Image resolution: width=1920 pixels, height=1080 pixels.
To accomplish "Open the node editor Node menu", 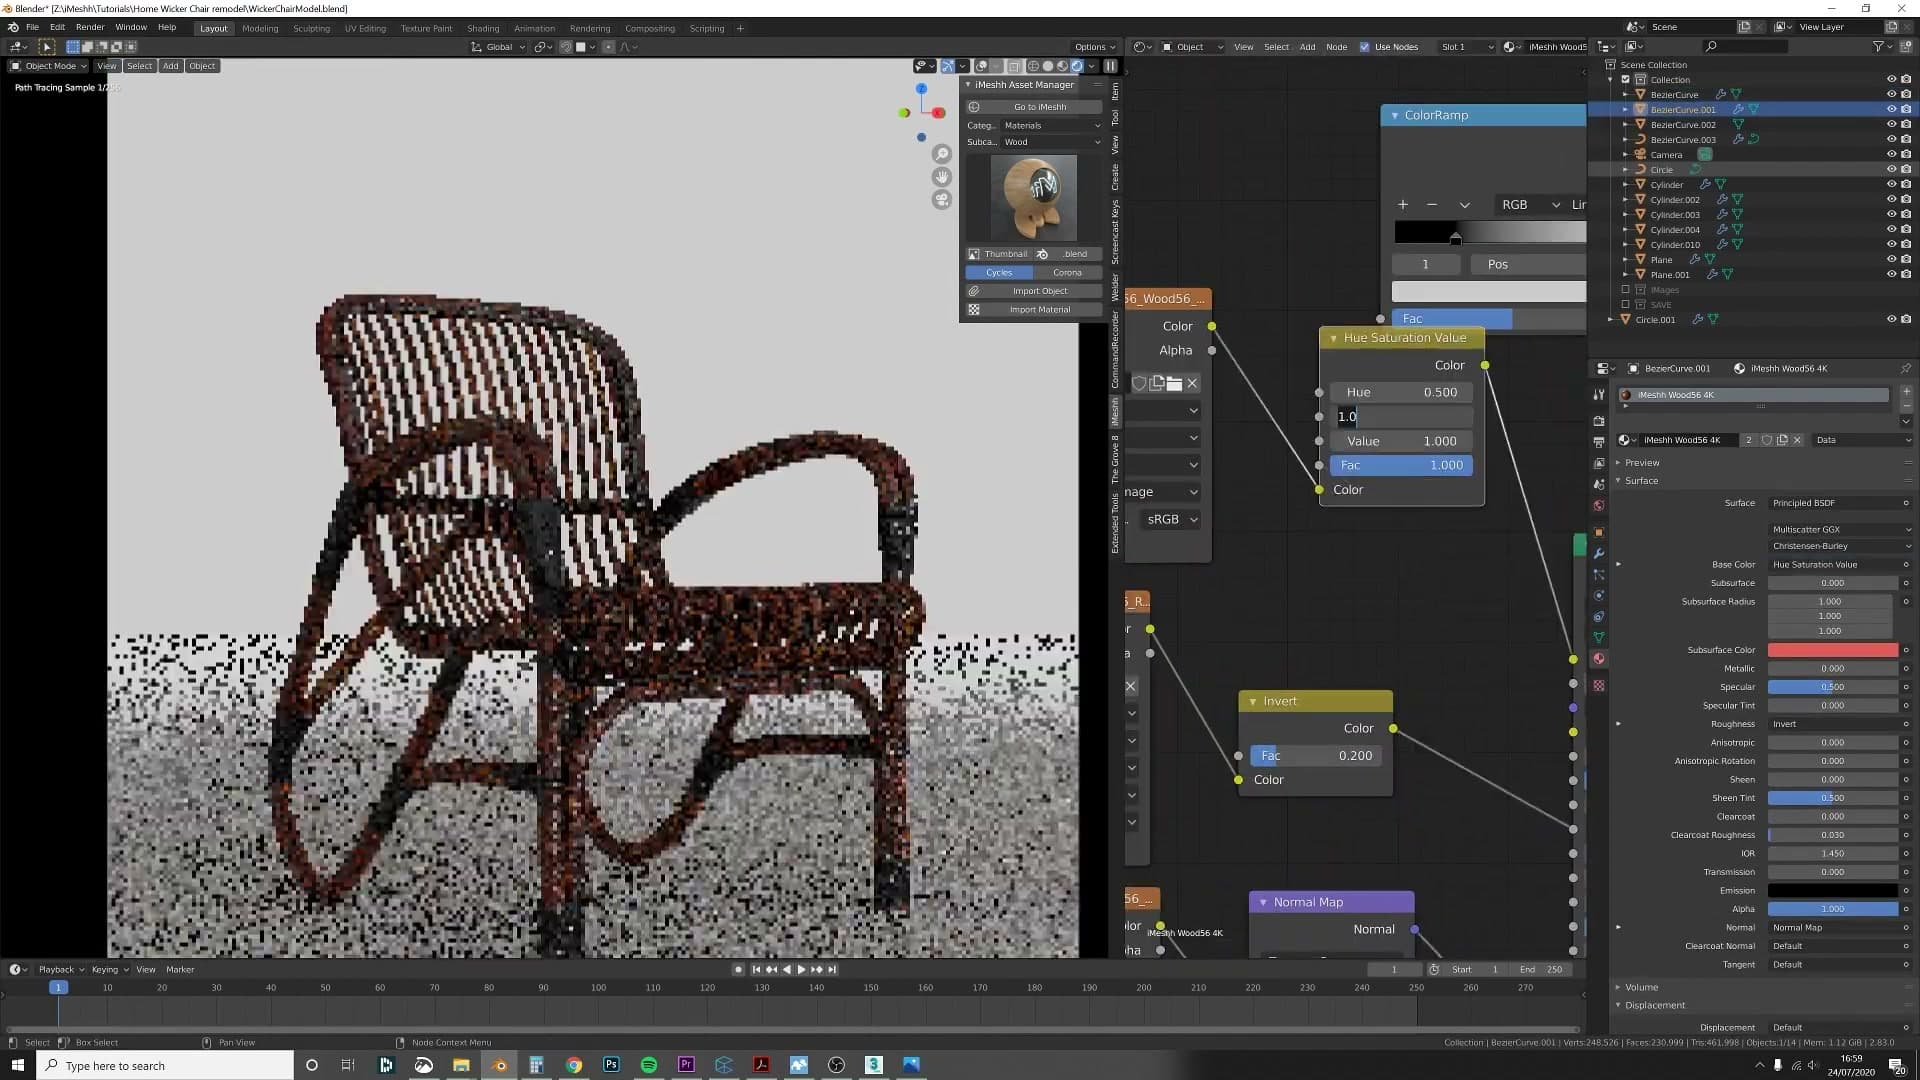I will 1336,47.
